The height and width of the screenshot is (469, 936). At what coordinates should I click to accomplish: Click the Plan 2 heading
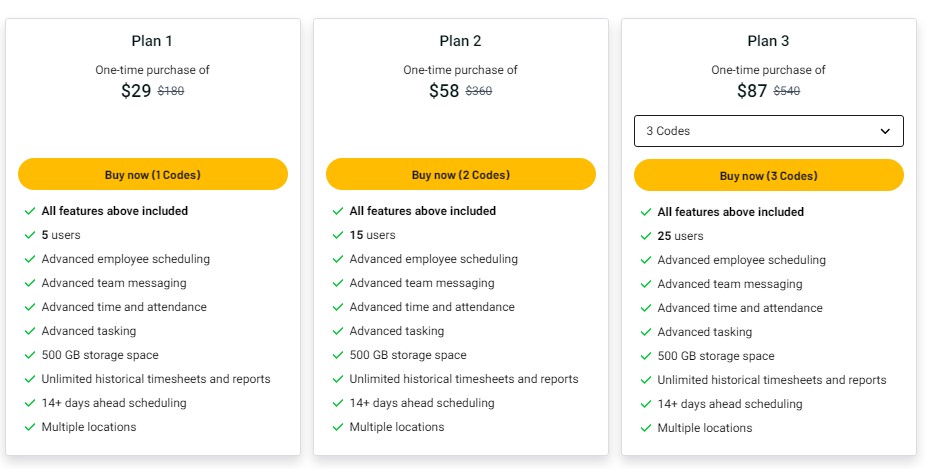pos(460,41)
